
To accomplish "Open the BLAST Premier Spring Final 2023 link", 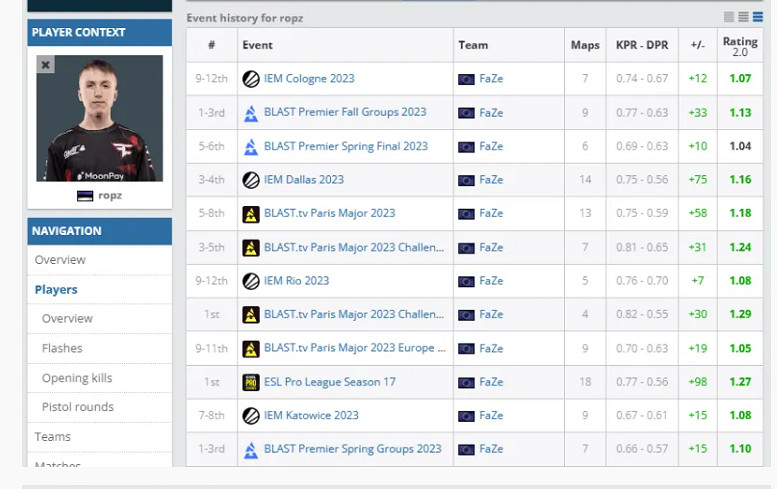I will tap(345, 146).
